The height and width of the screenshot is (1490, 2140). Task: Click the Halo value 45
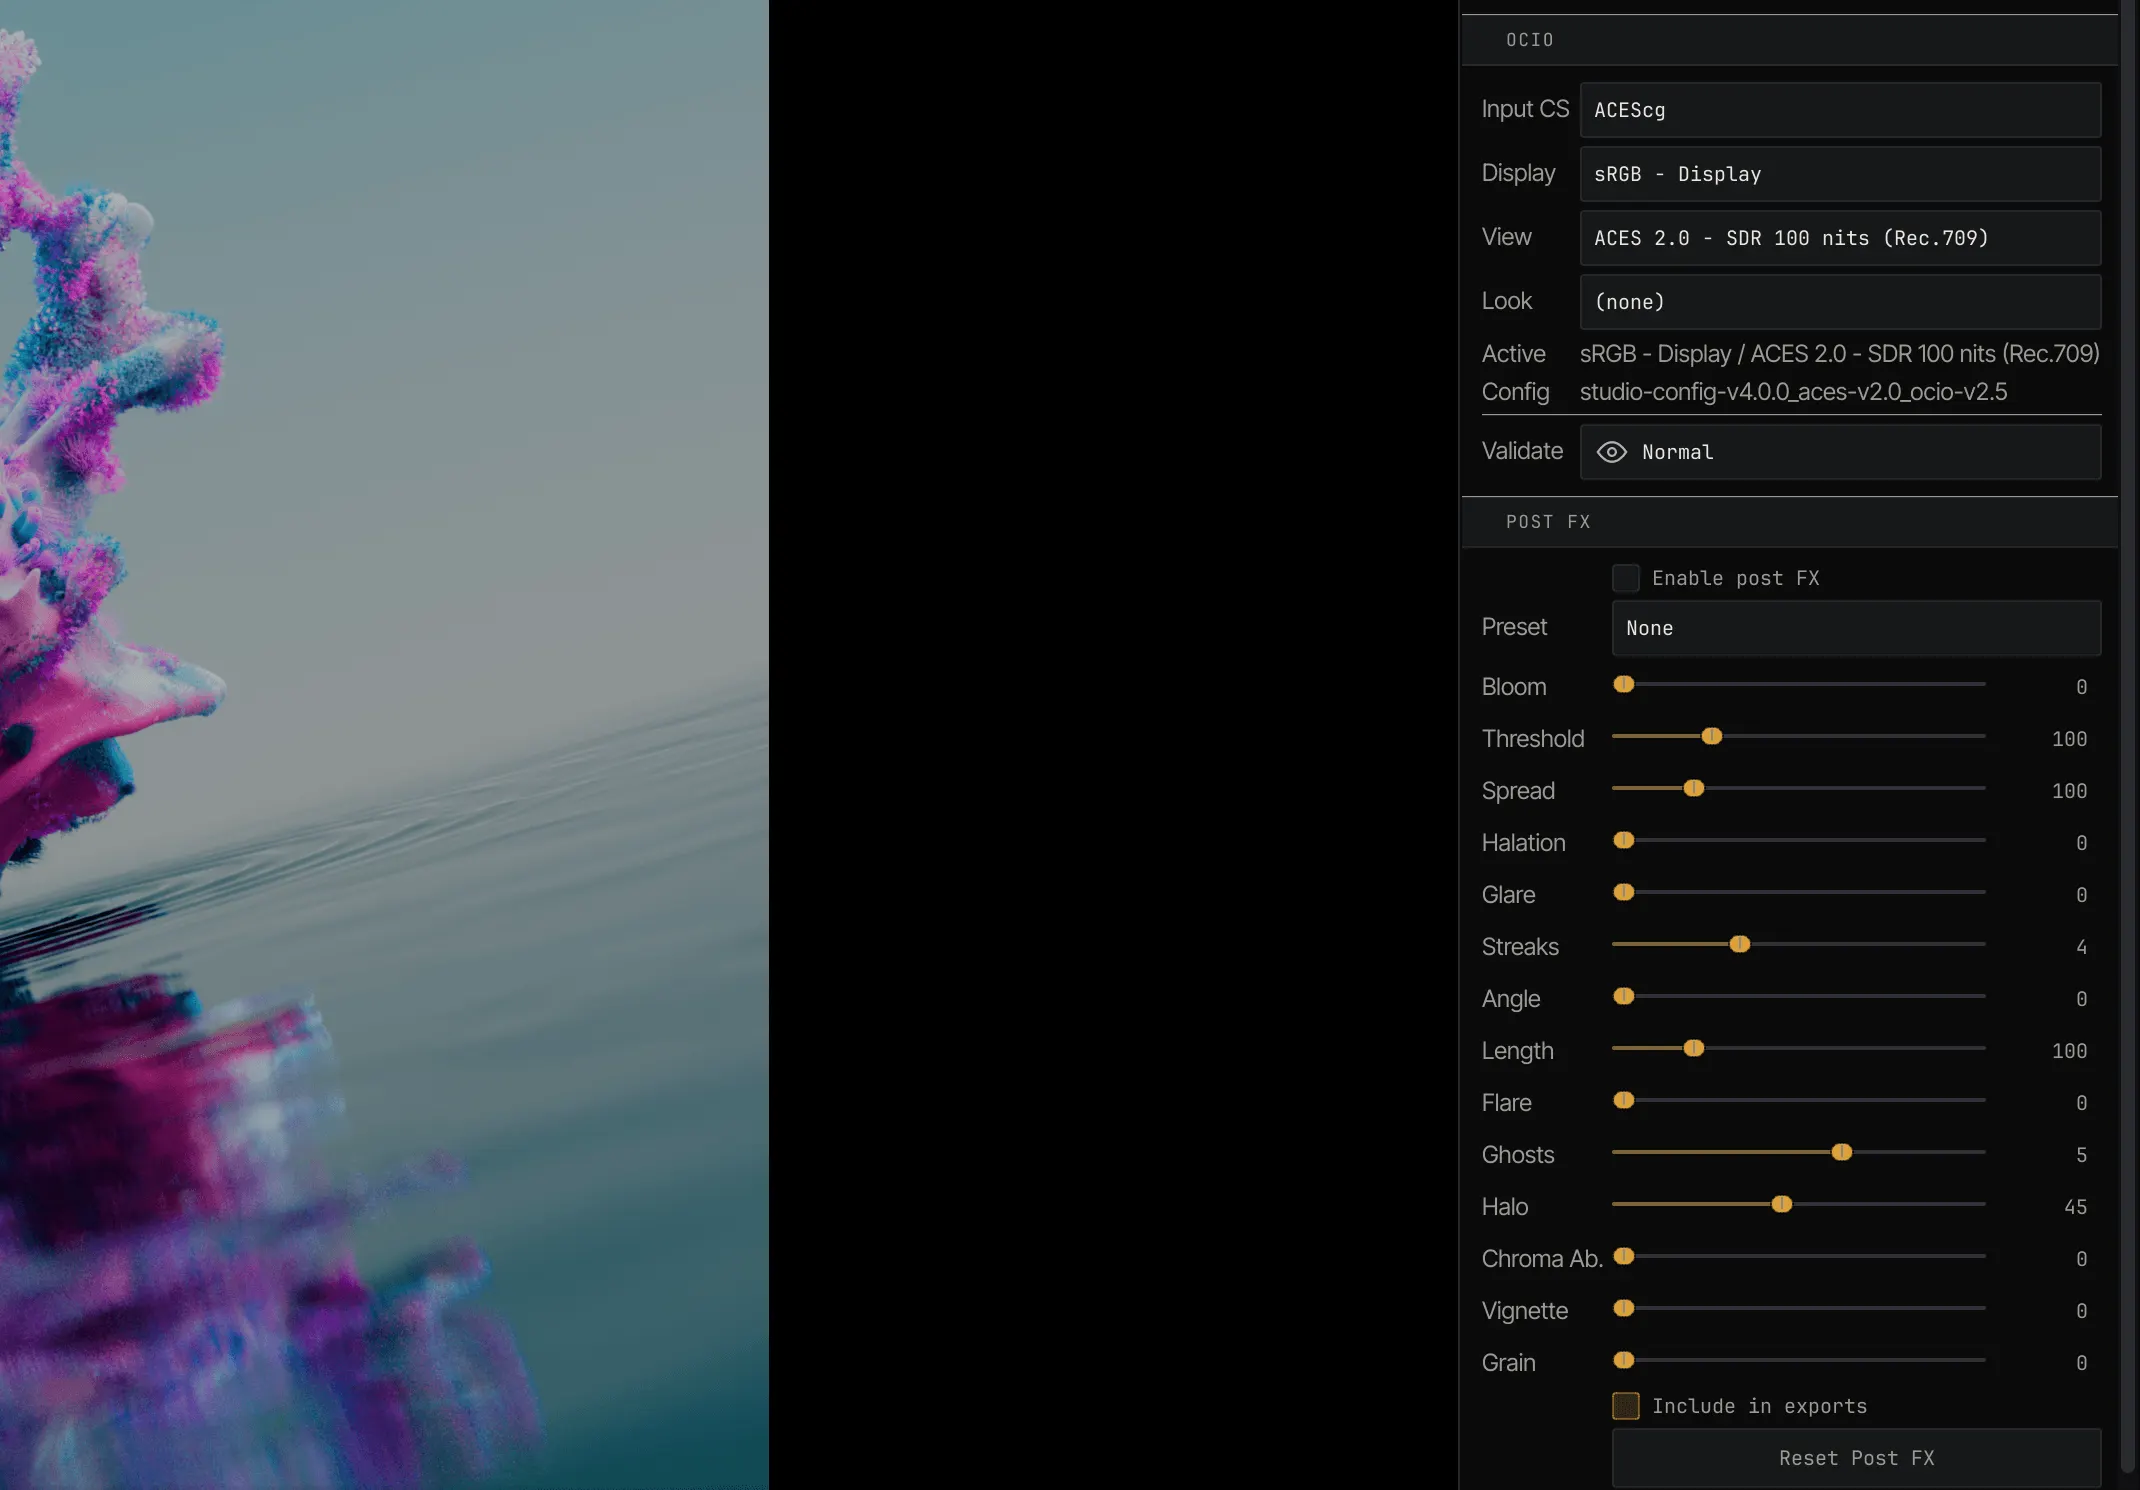pyautogui.click(x=2075, y=1207)
